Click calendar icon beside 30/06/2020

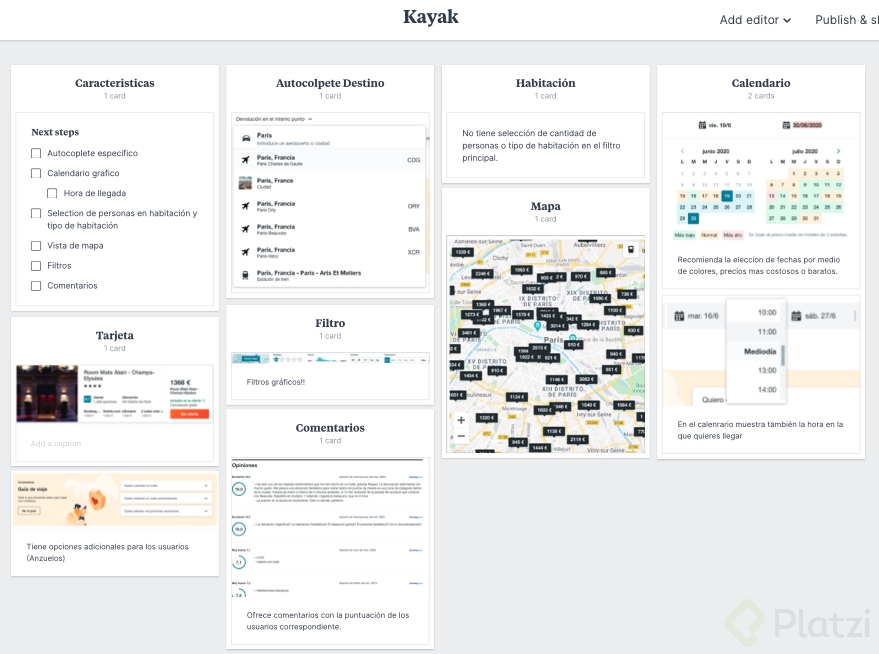point(786,125)
